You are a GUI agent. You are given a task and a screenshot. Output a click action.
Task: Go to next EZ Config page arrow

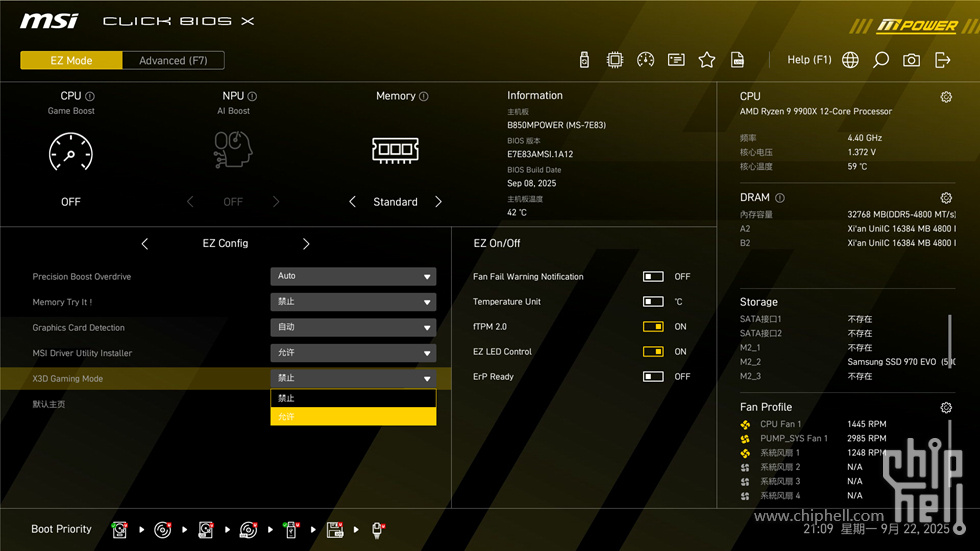[x=306, y=244]
